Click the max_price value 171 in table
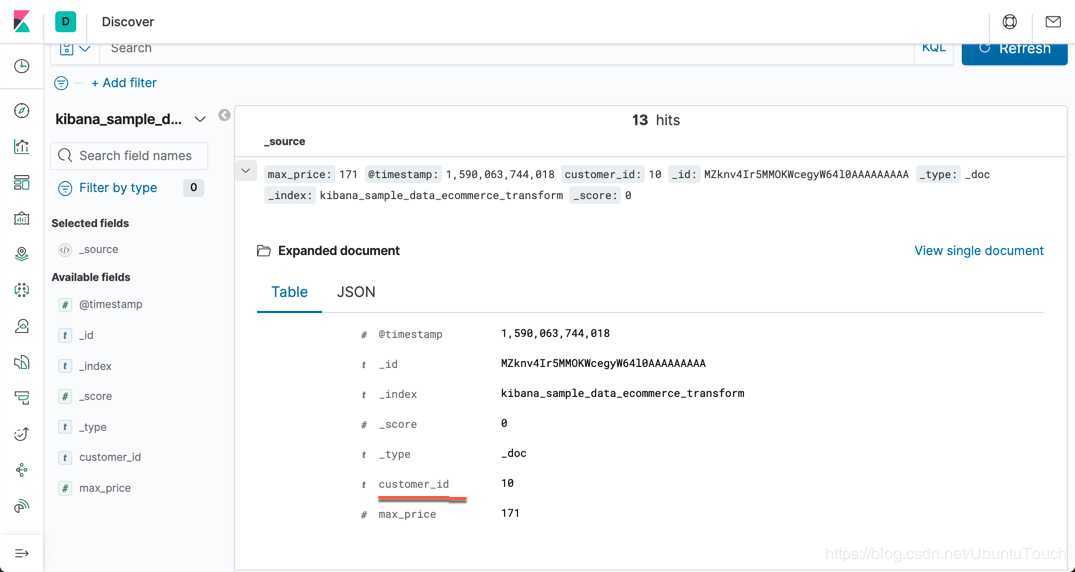This screenshot has height=572, width=1075. [510, 514]
